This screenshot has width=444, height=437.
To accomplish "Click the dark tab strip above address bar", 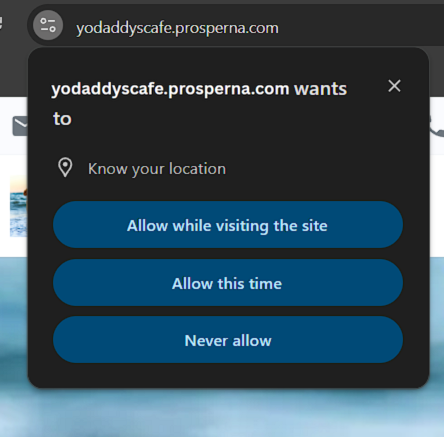I will pyautogui.click(x=222, y=2).
